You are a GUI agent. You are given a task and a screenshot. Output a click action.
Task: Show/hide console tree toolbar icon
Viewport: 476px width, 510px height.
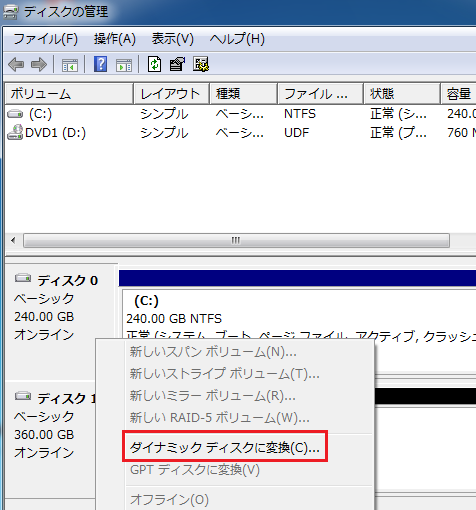pyautogui.click(x=70, y=64)
